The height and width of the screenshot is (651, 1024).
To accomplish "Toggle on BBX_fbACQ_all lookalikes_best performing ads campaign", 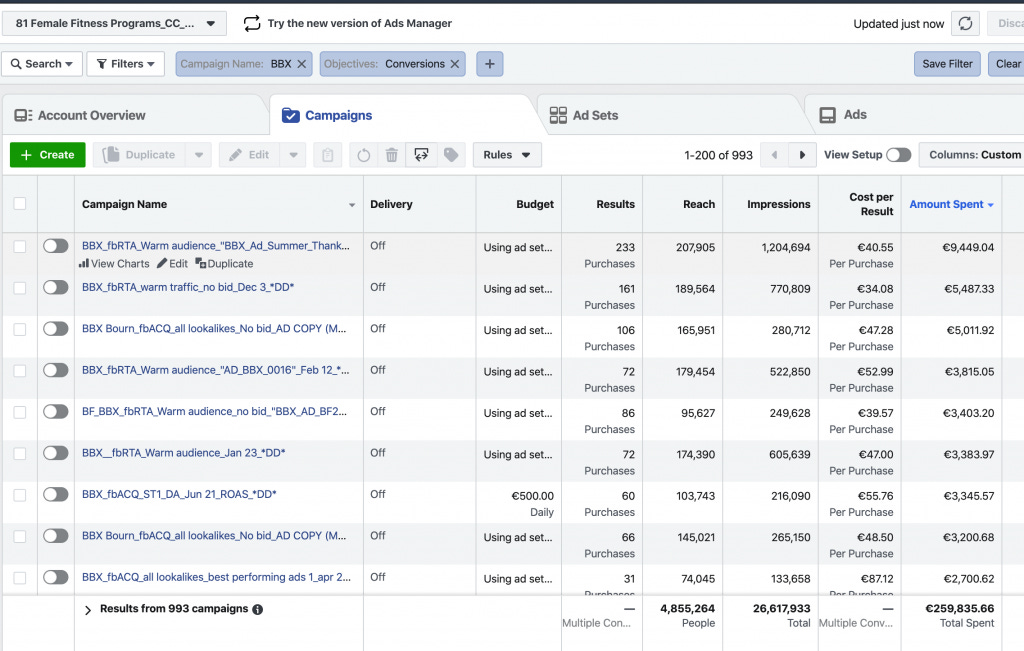I will pyautogui.click(x=56, y=577).
